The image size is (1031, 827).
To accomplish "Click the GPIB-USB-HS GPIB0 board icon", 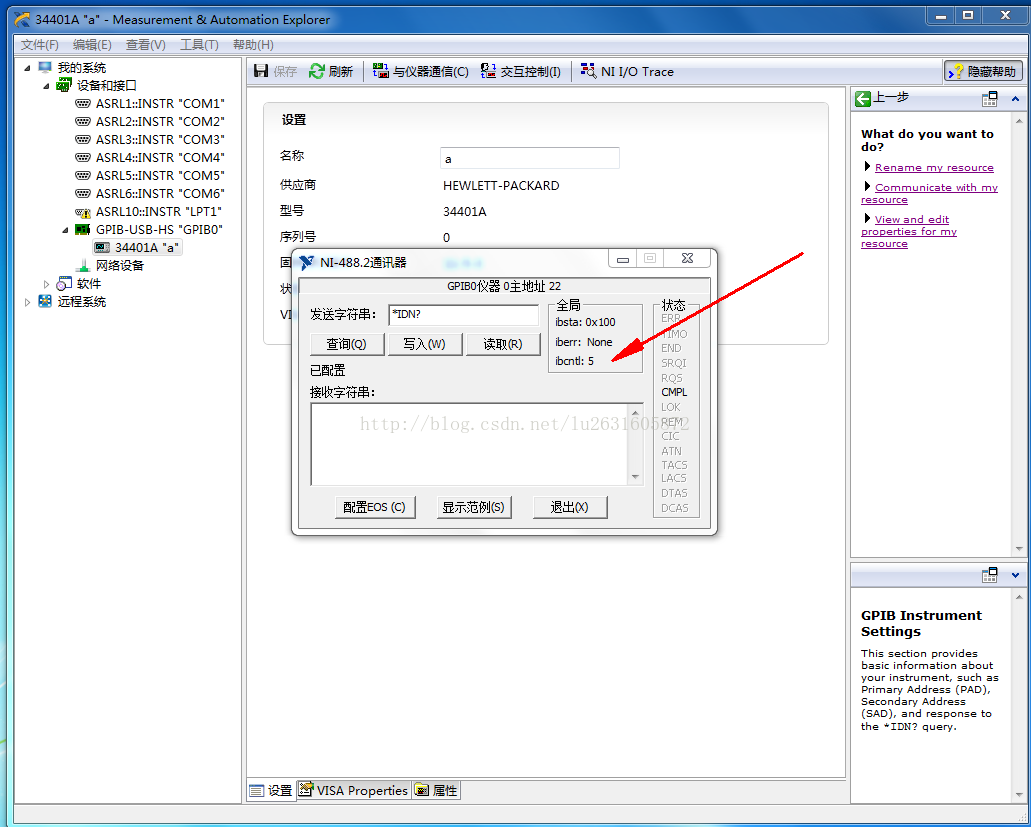I will point(83,229).
